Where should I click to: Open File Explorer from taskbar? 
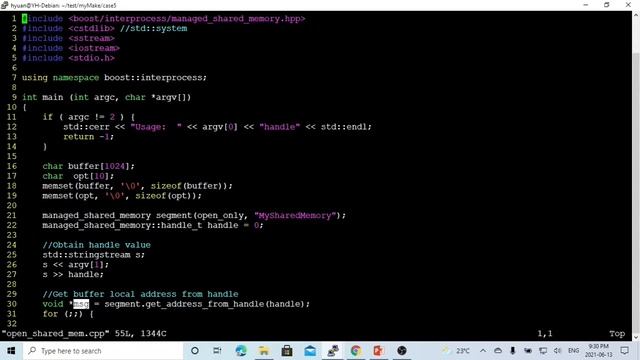[264, 351]
